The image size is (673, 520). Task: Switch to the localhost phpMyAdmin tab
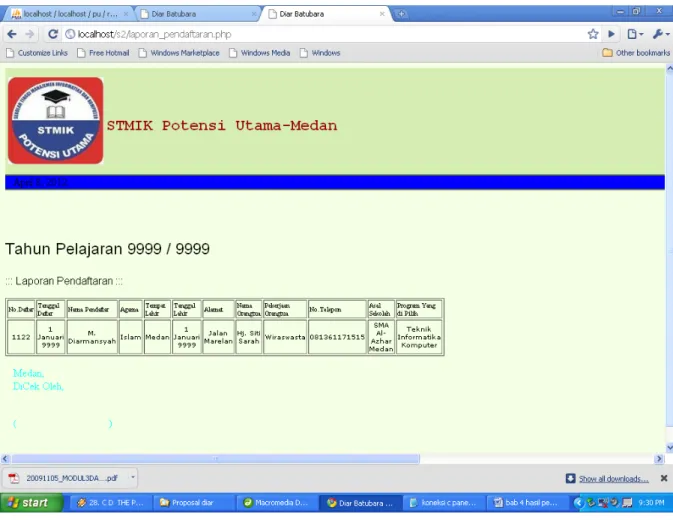coord(69,14)
